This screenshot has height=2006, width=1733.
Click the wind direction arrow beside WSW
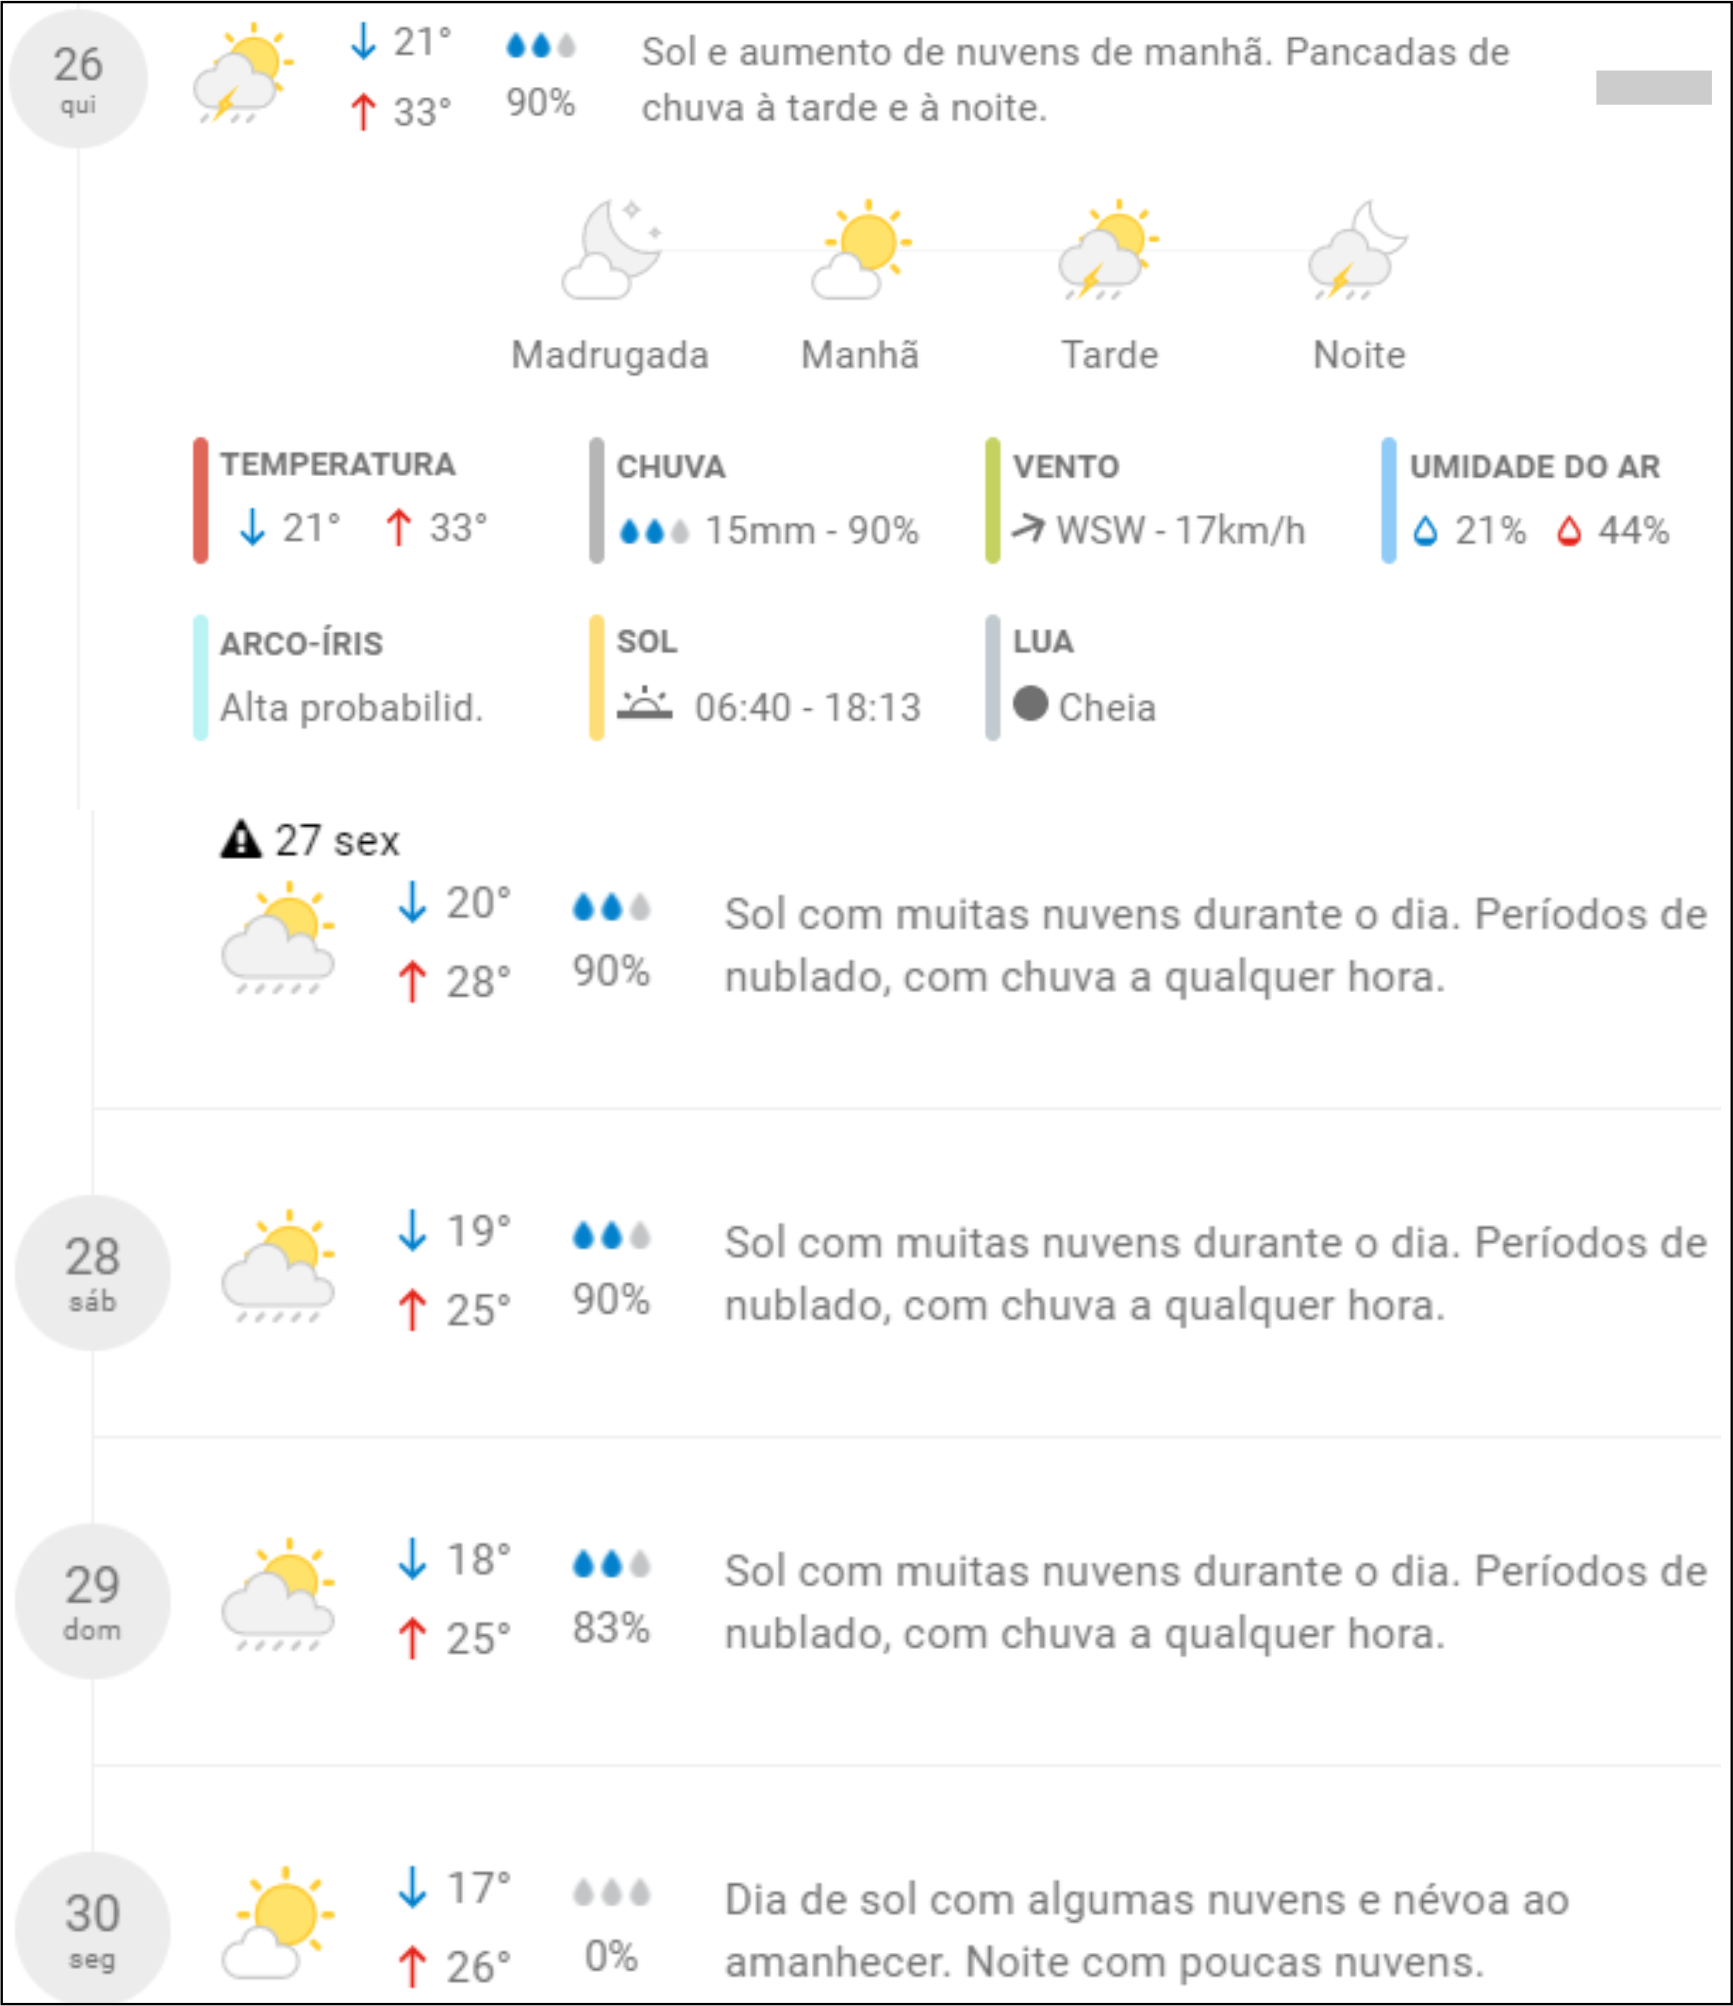click(1028, 527)
